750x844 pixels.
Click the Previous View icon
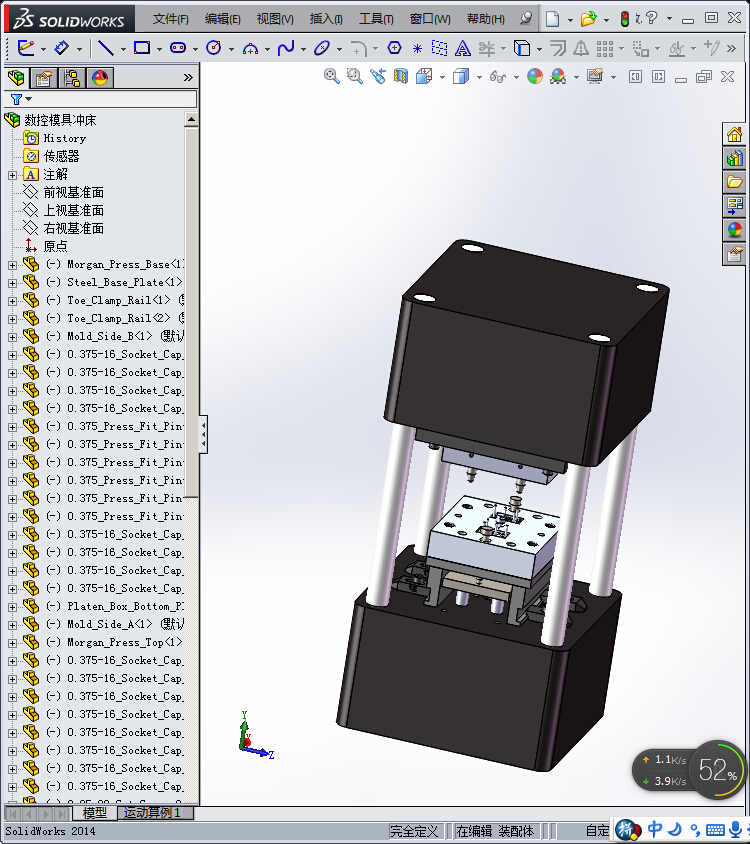378,76
